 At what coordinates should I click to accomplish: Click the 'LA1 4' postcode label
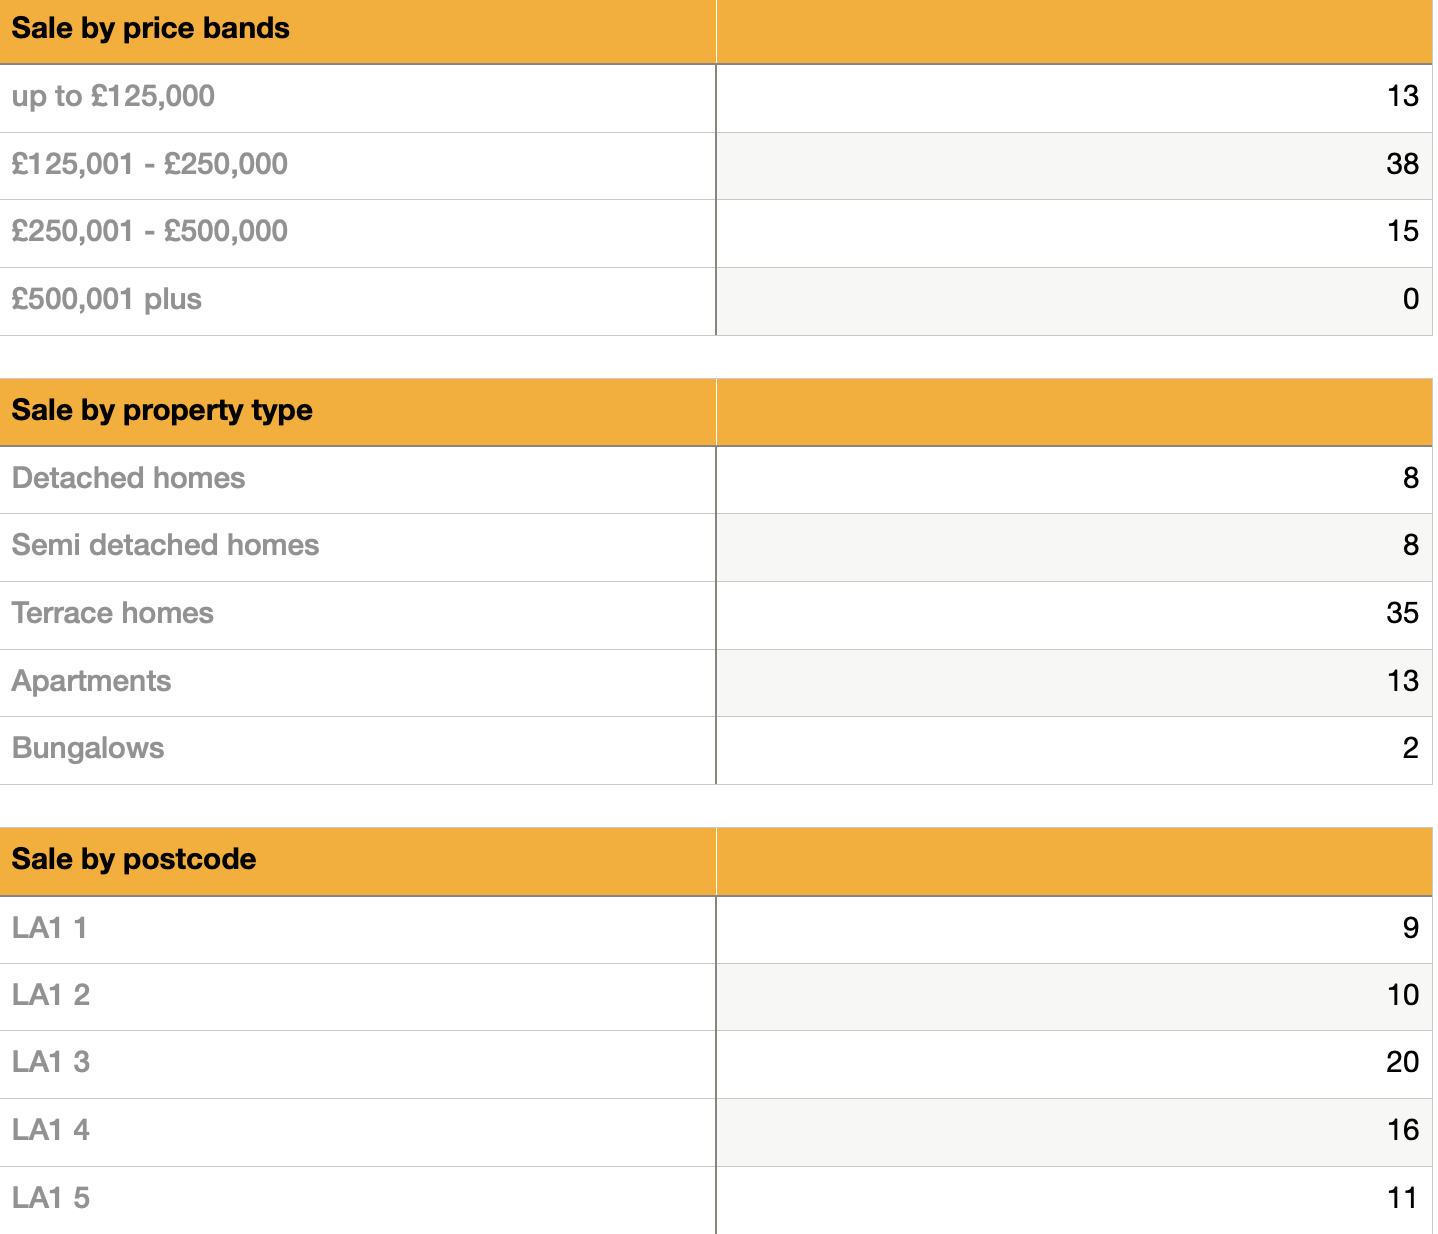pos(51,1130)
